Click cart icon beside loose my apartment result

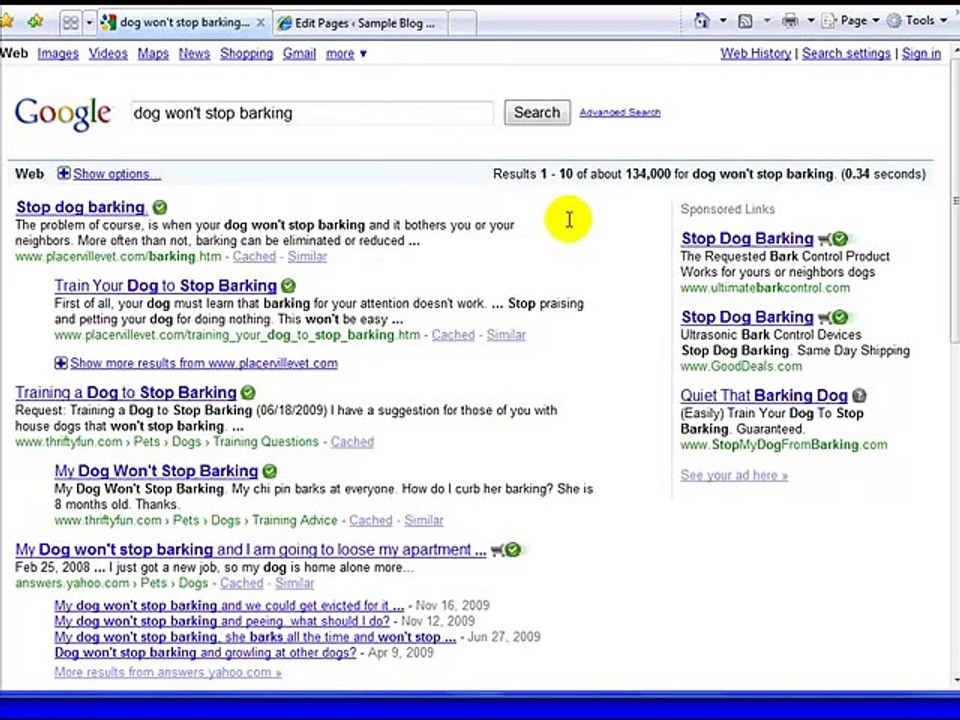pos(497,550)
